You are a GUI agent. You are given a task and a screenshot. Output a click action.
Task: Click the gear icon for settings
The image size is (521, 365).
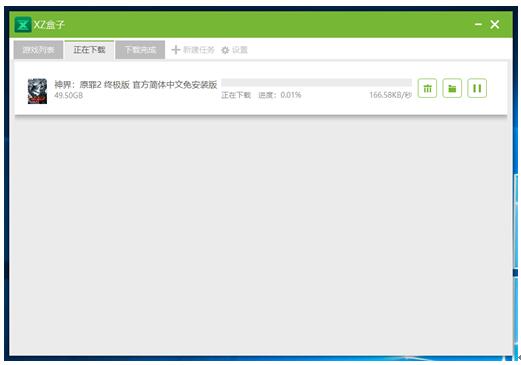coord(225,50)
